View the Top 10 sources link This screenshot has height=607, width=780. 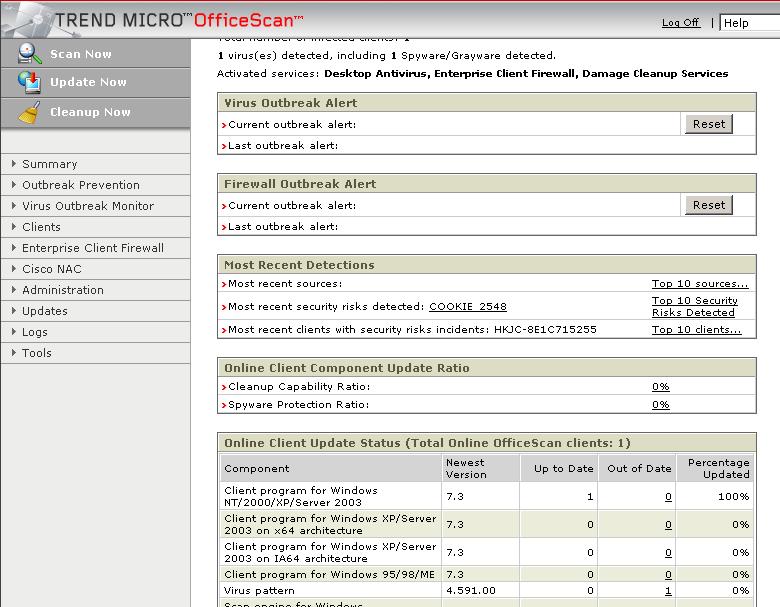(699, 284)
